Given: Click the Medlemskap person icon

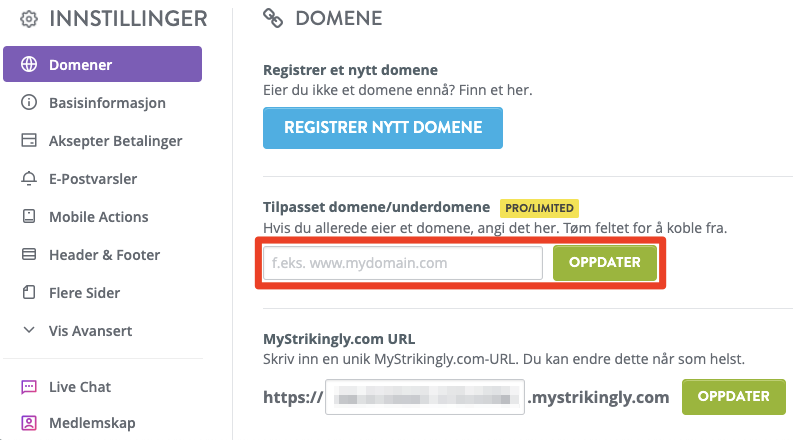Looking at the screenshot, I should point(29,422).
